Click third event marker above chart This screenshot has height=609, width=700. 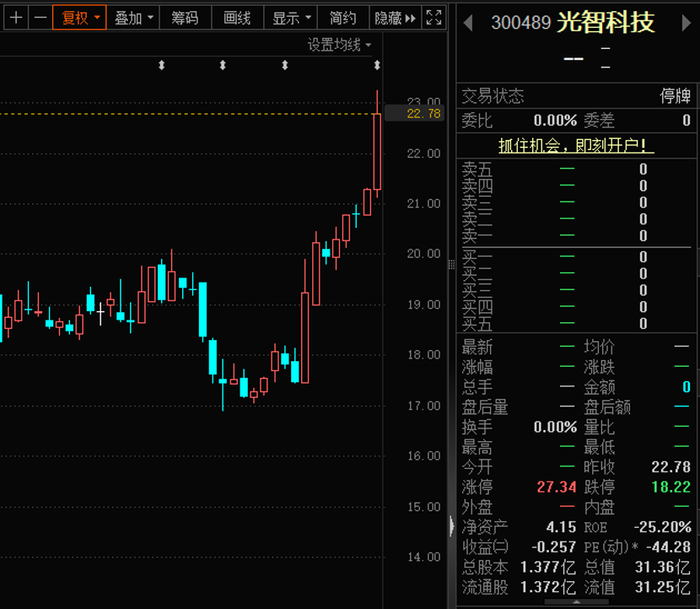tap(285, 65)
